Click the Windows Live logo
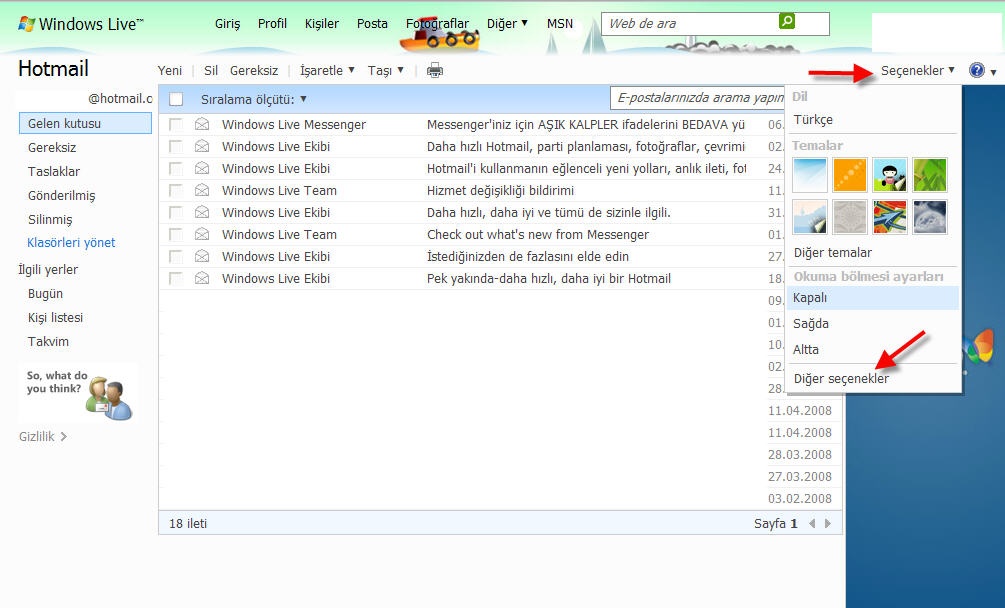 click(81, 24)
